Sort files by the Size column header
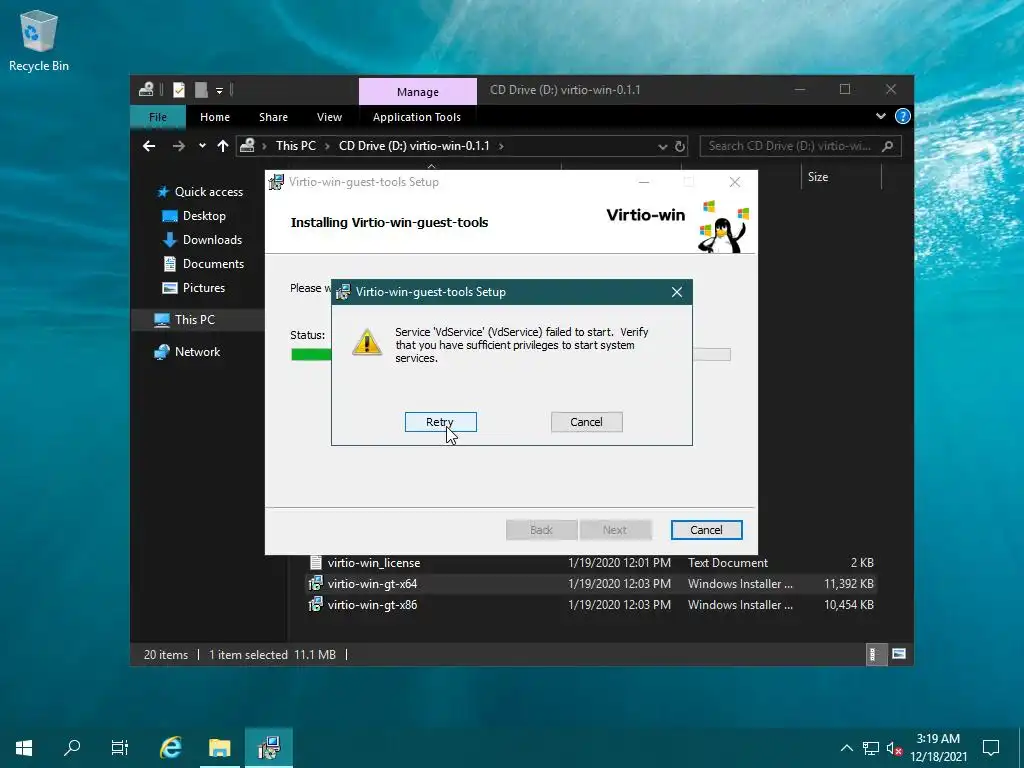 click(x=841, y=177)
